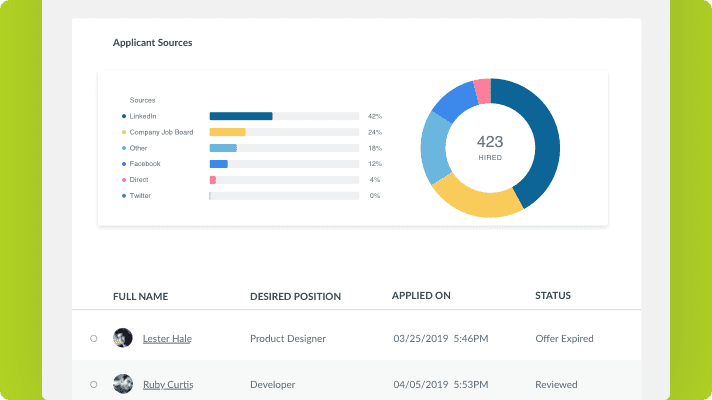Click the Facebook source label

point(145,163)
